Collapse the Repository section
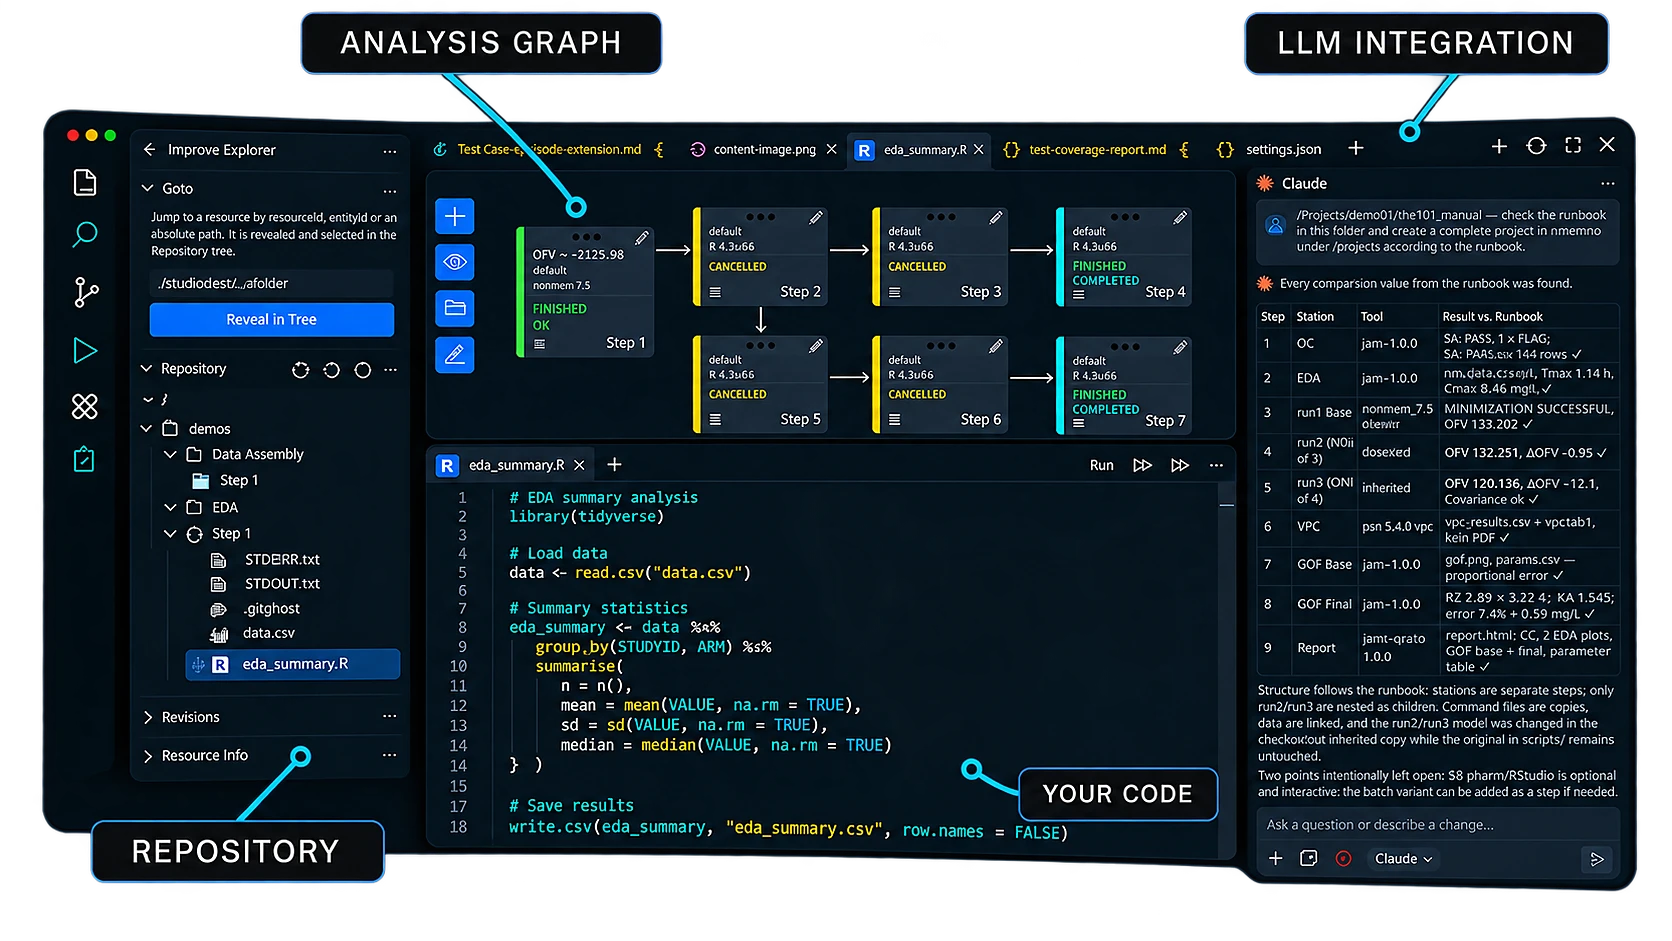 (x=147, y=368)
